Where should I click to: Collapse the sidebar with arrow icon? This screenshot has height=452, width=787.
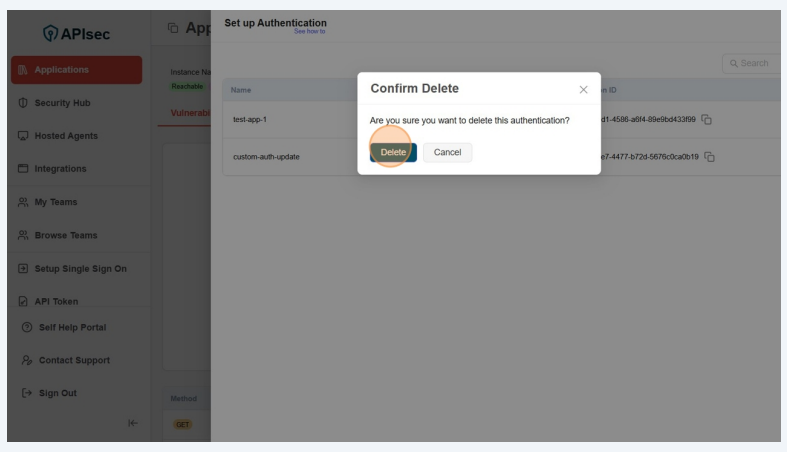133,423
